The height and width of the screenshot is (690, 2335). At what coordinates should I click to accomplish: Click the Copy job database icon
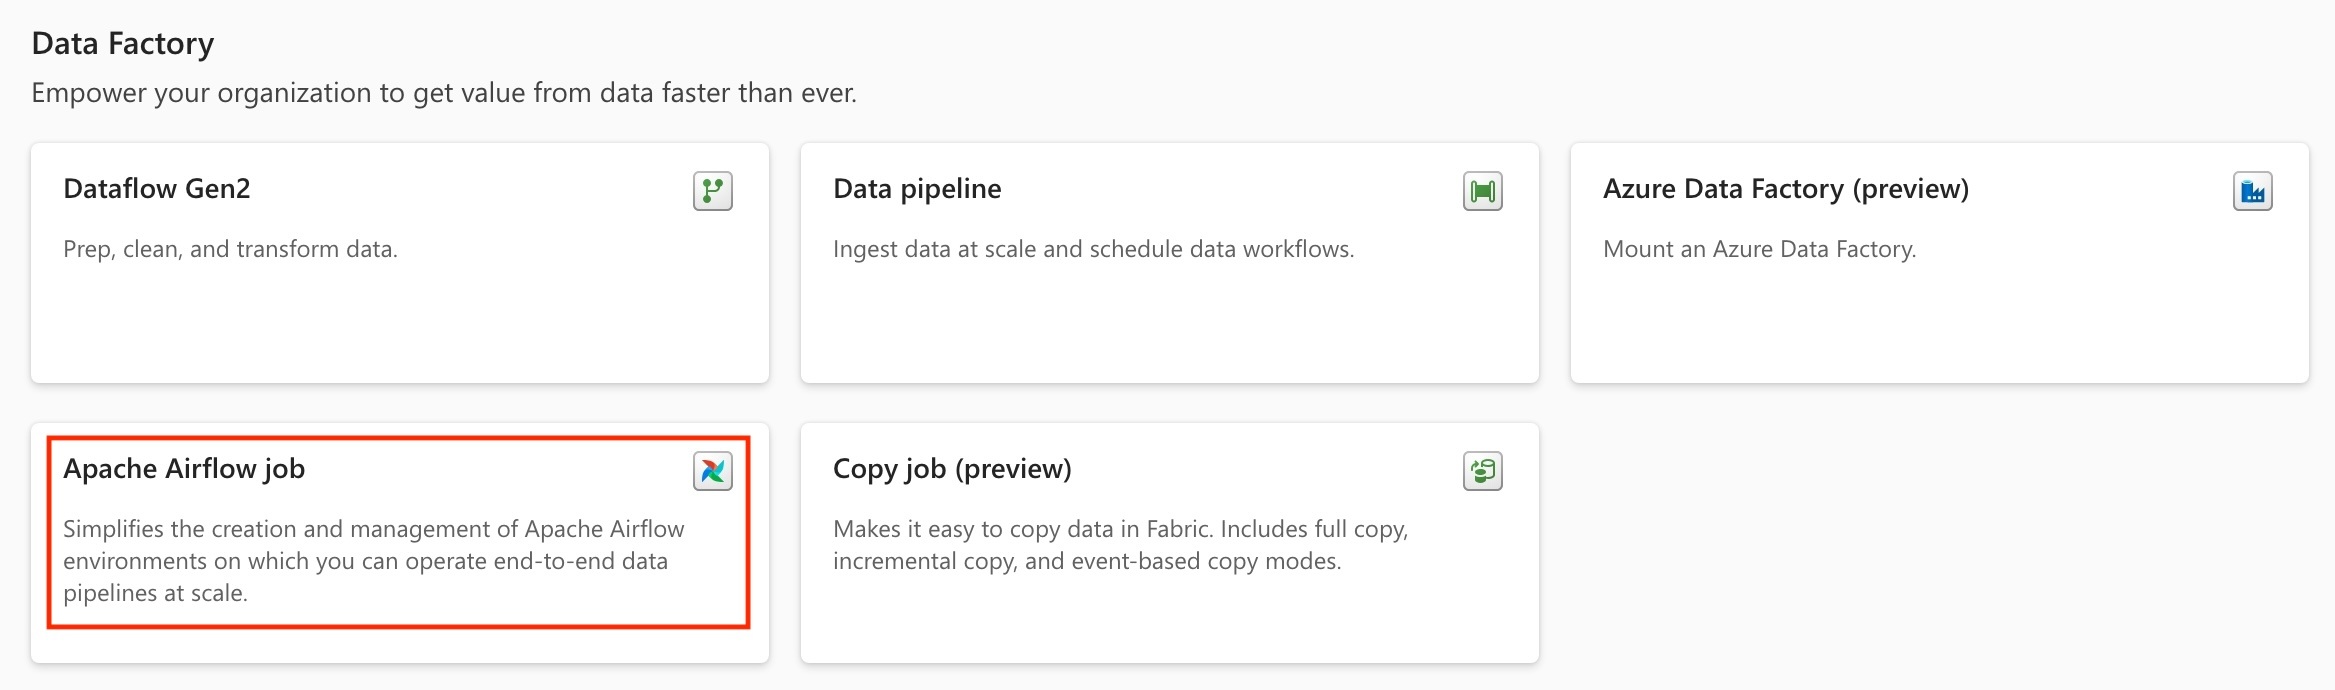pos(1482,470)
